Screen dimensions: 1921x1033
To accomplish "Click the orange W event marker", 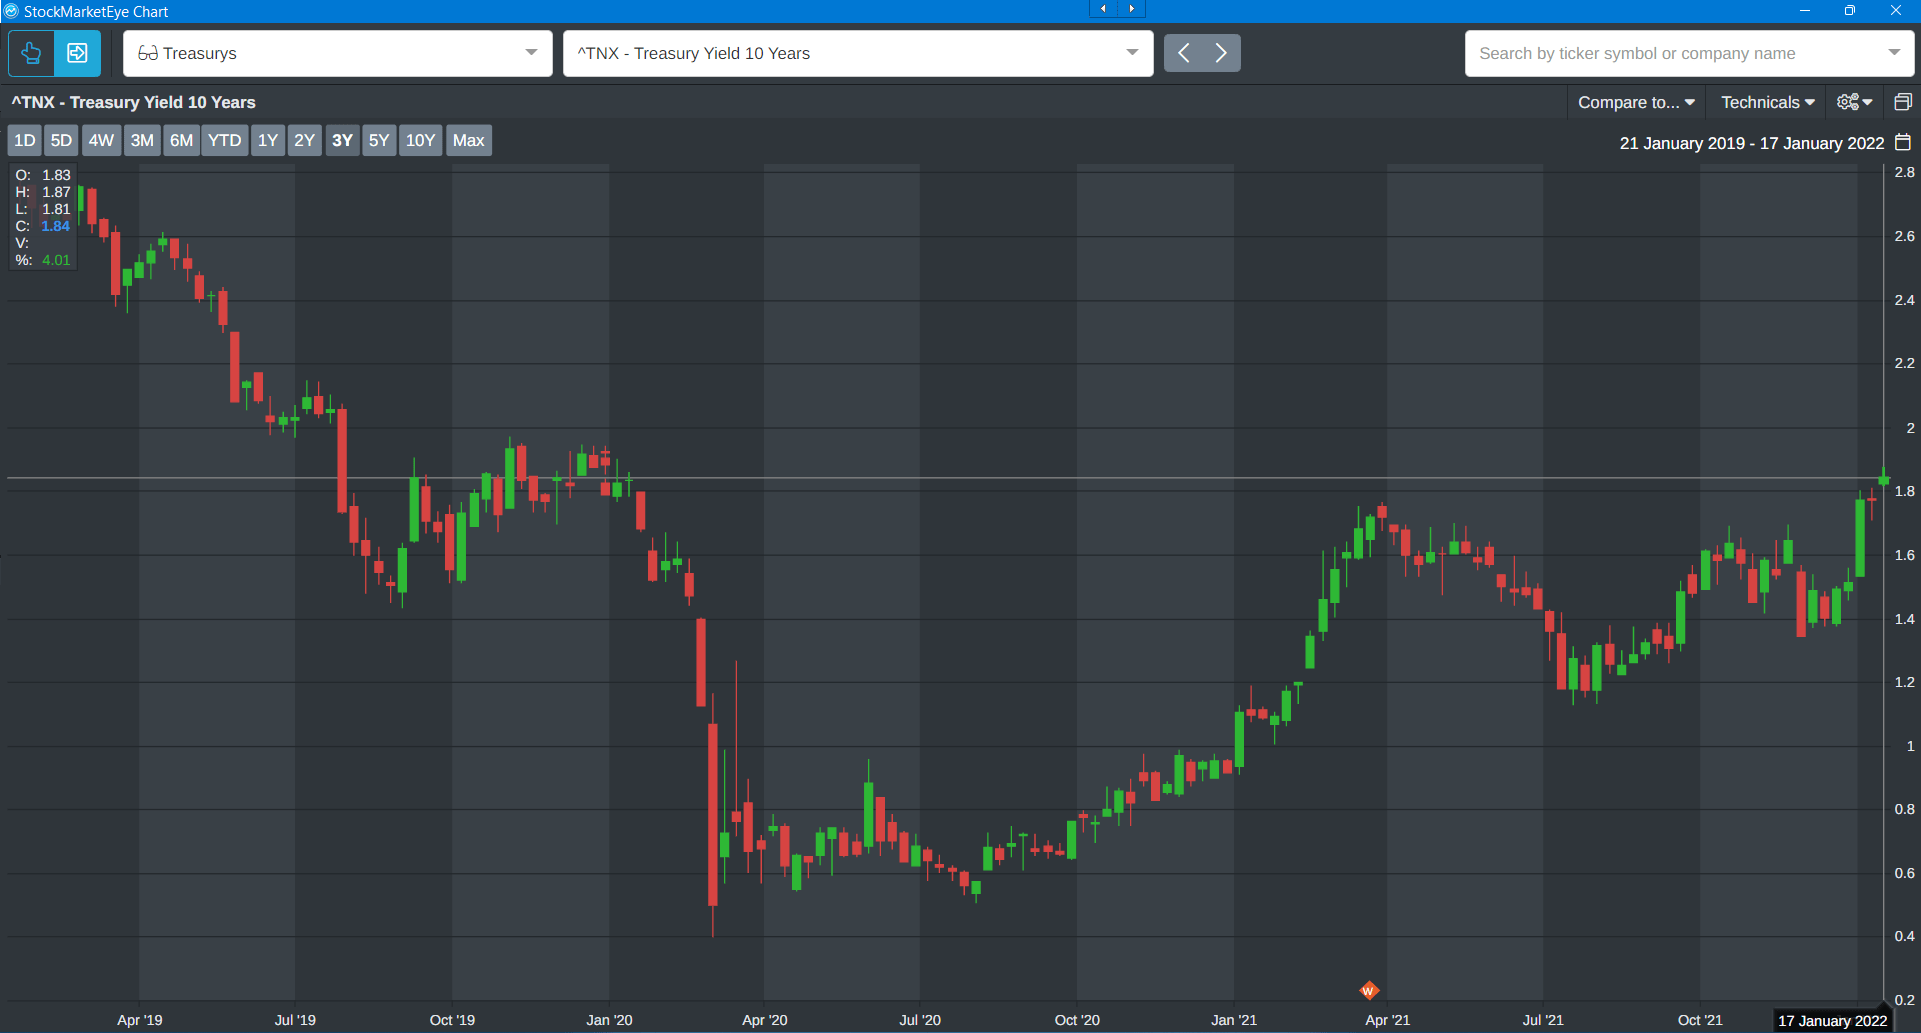I will [x=1369, y=990].
